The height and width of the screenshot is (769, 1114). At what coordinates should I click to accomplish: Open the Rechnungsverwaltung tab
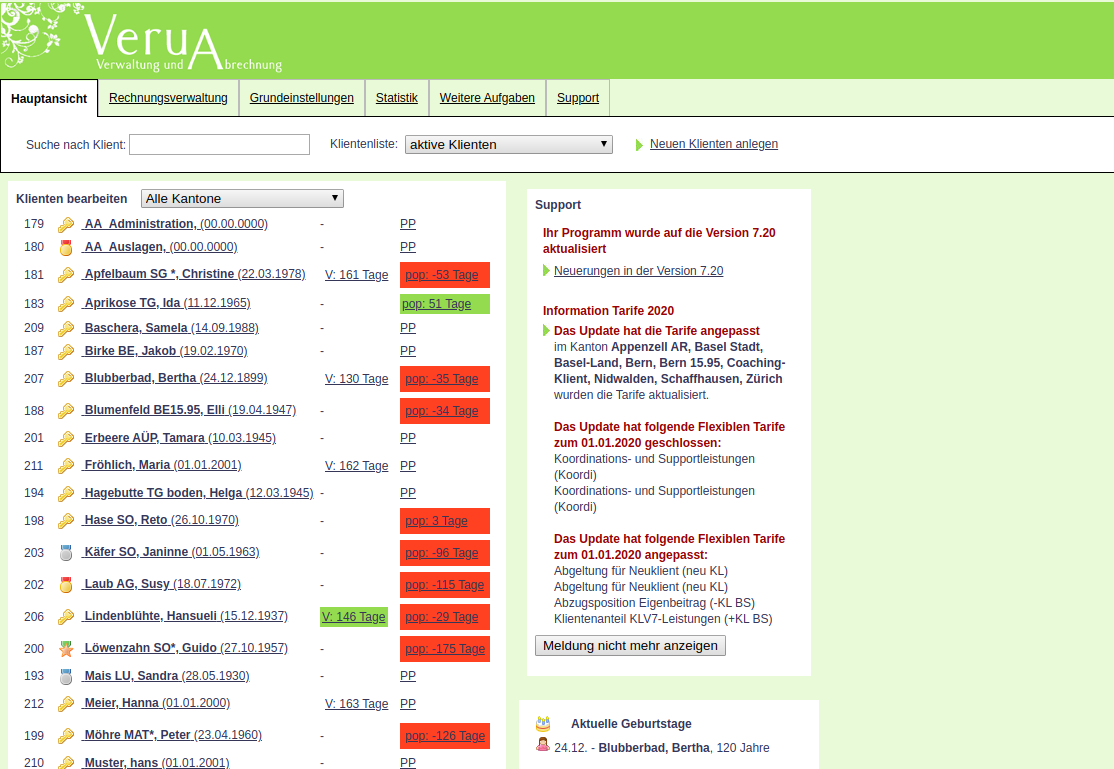click(x=168, y=98)
